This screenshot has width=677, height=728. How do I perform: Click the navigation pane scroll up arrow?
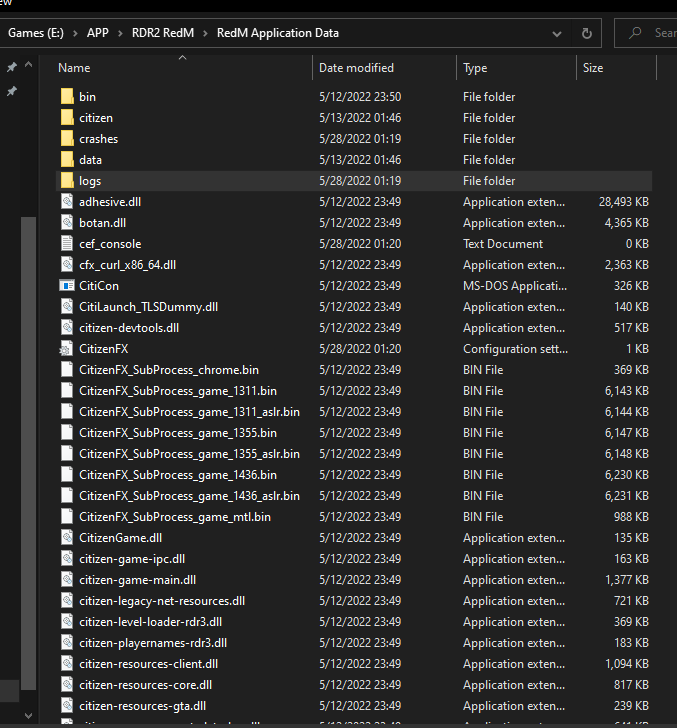coord(28,65)
